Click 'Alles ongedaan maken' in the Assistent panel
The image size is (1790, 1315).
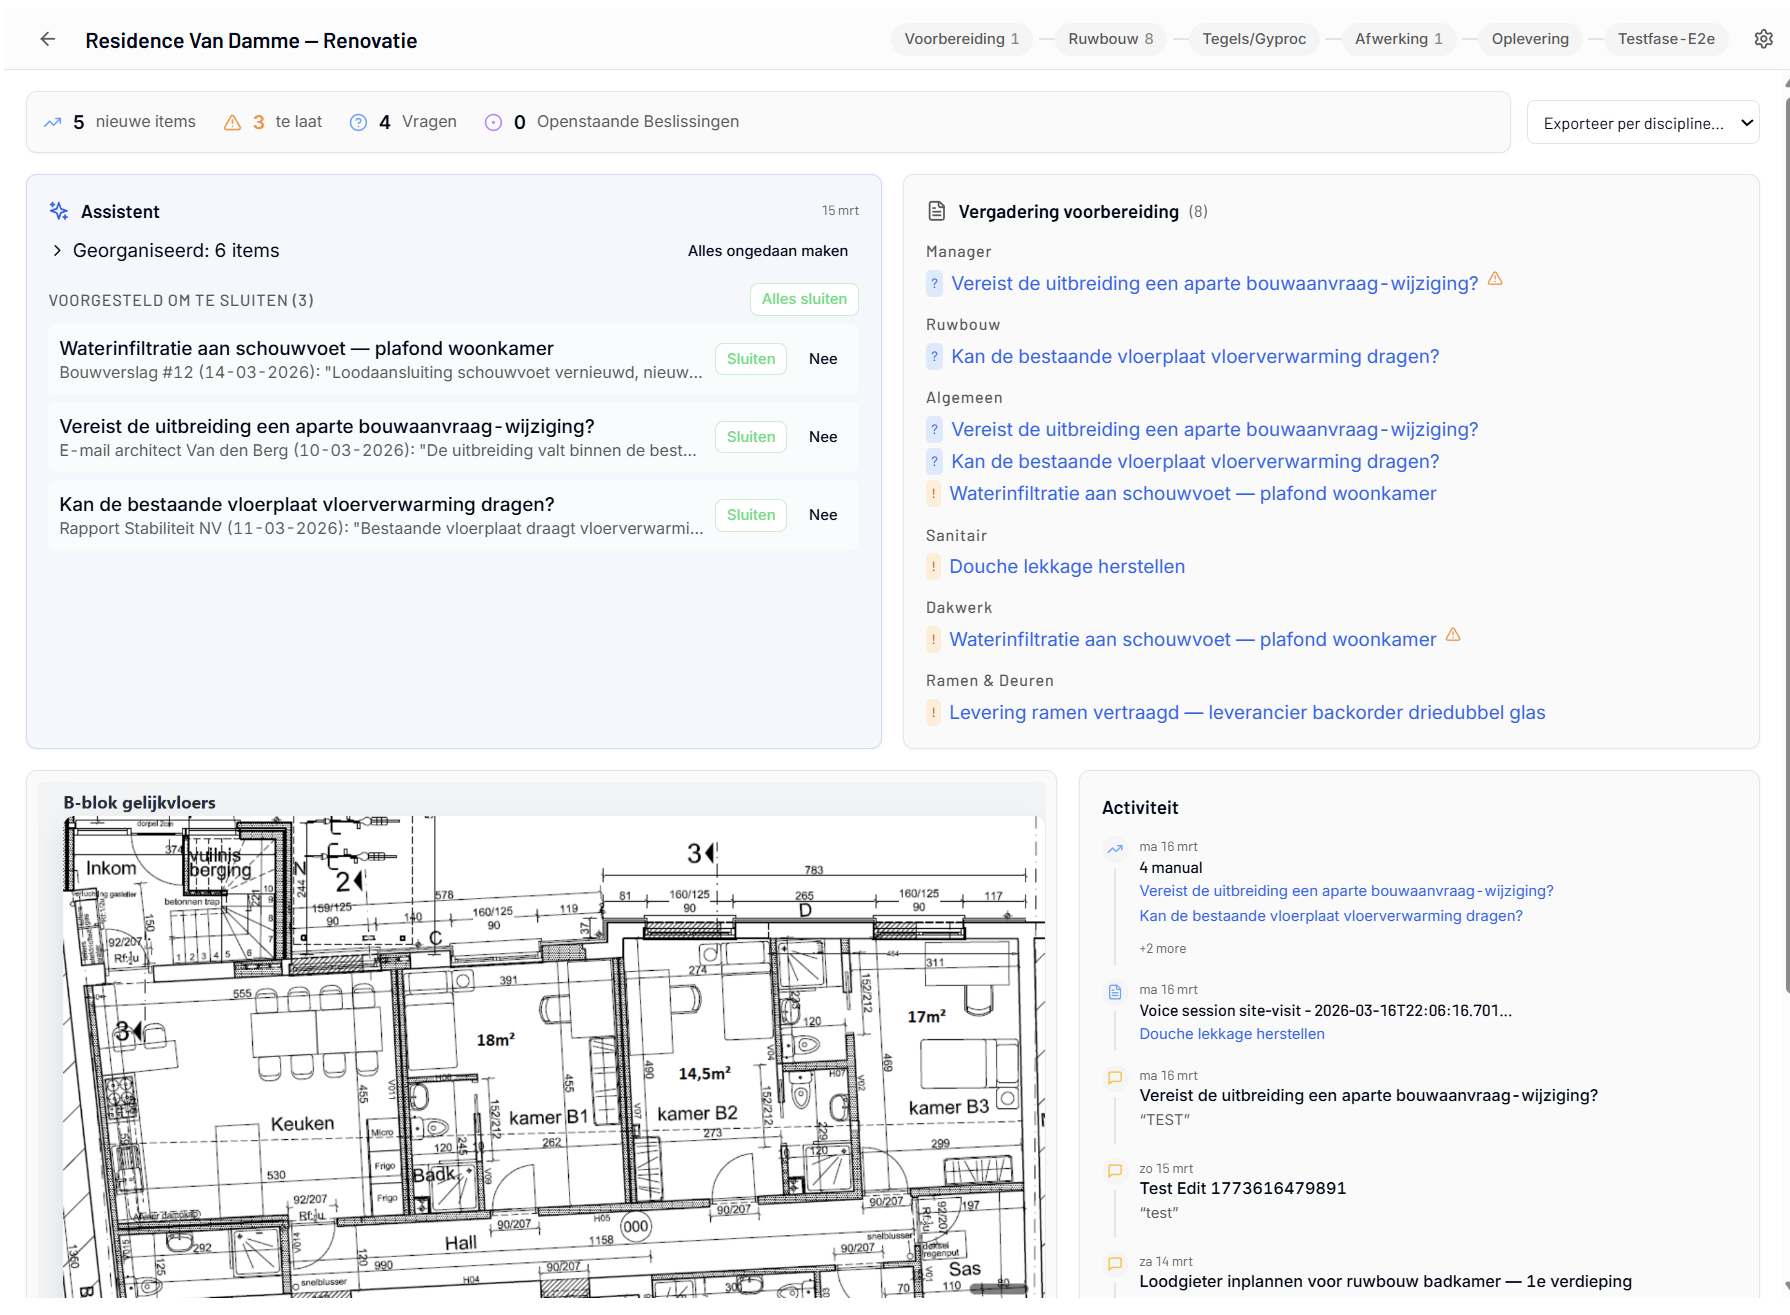(x=768, y=250)
